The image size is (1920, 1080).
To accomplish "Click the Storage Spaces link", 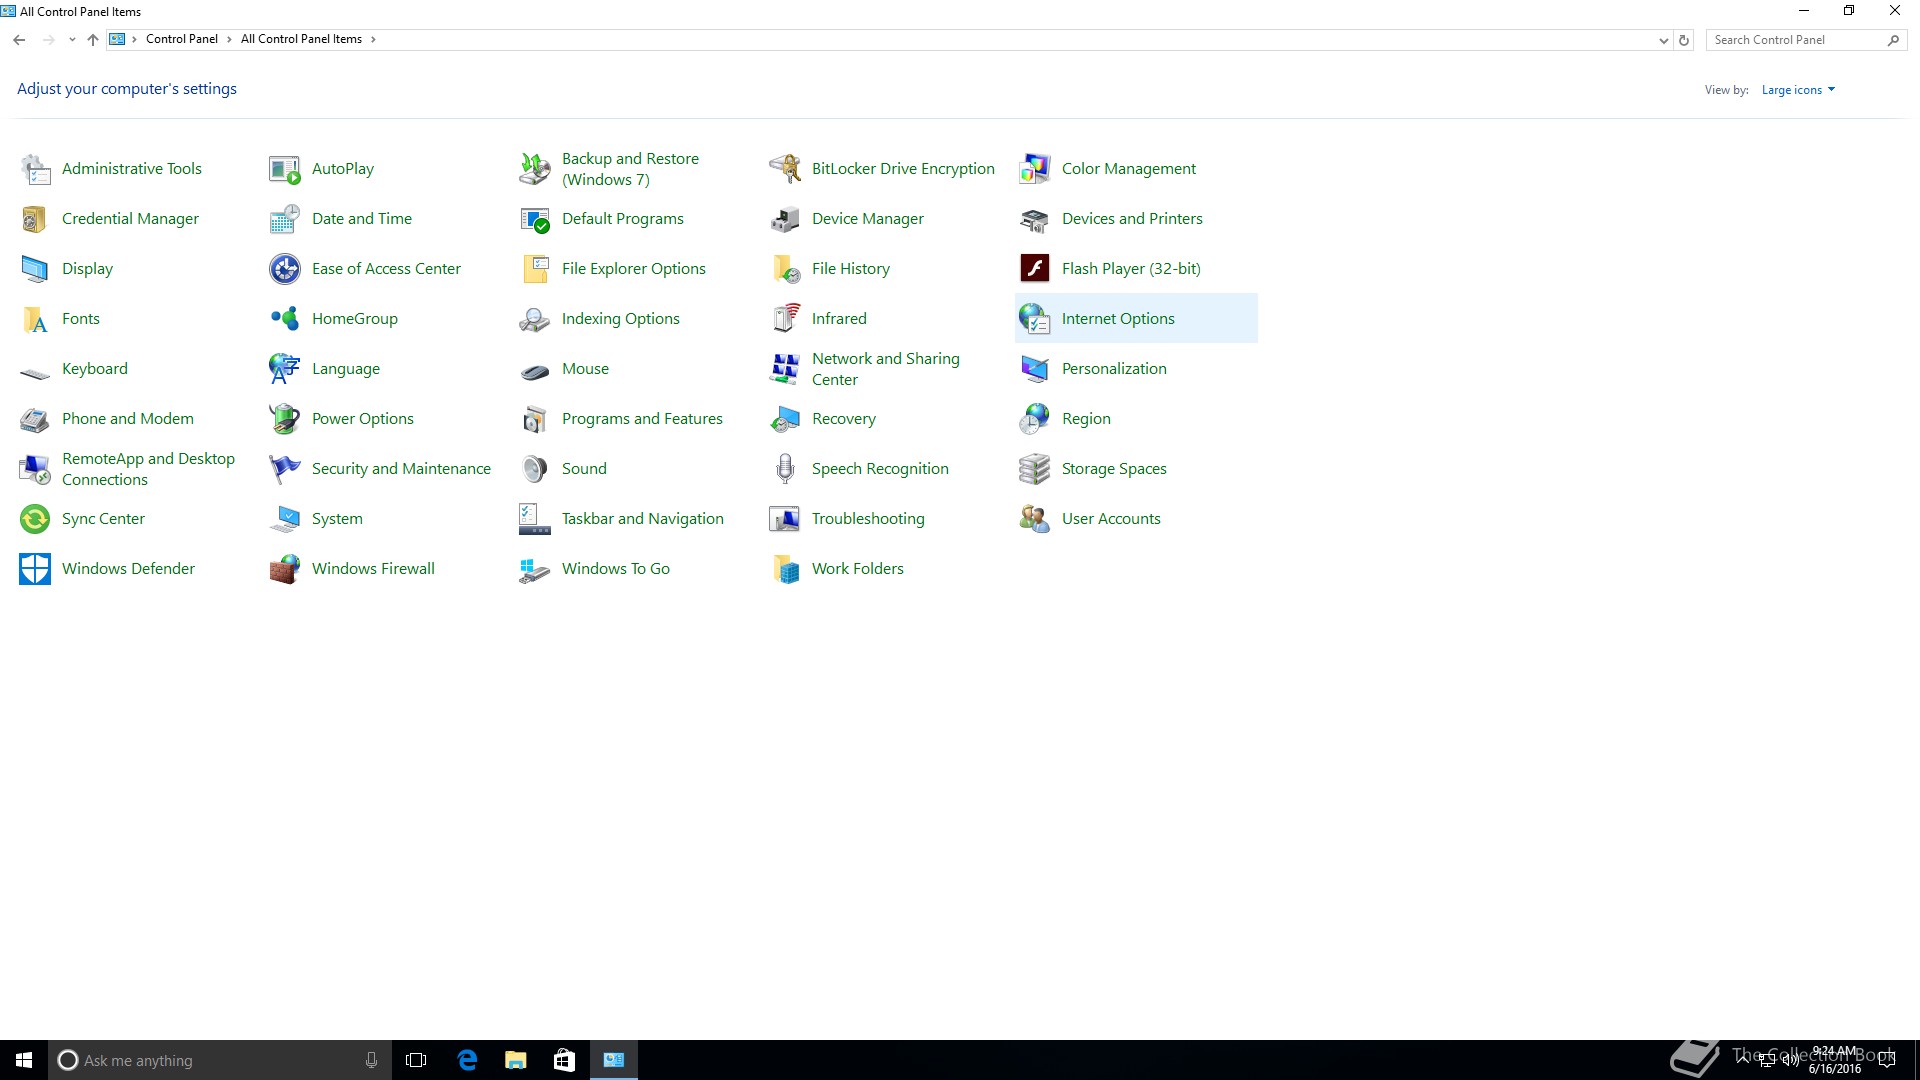I will (1114, 469).
